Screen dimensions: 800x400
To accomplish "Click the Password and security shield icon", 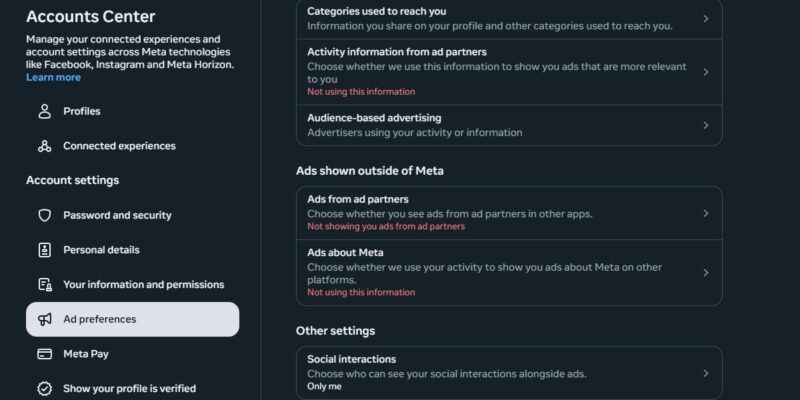I will (x=44, y=215).
